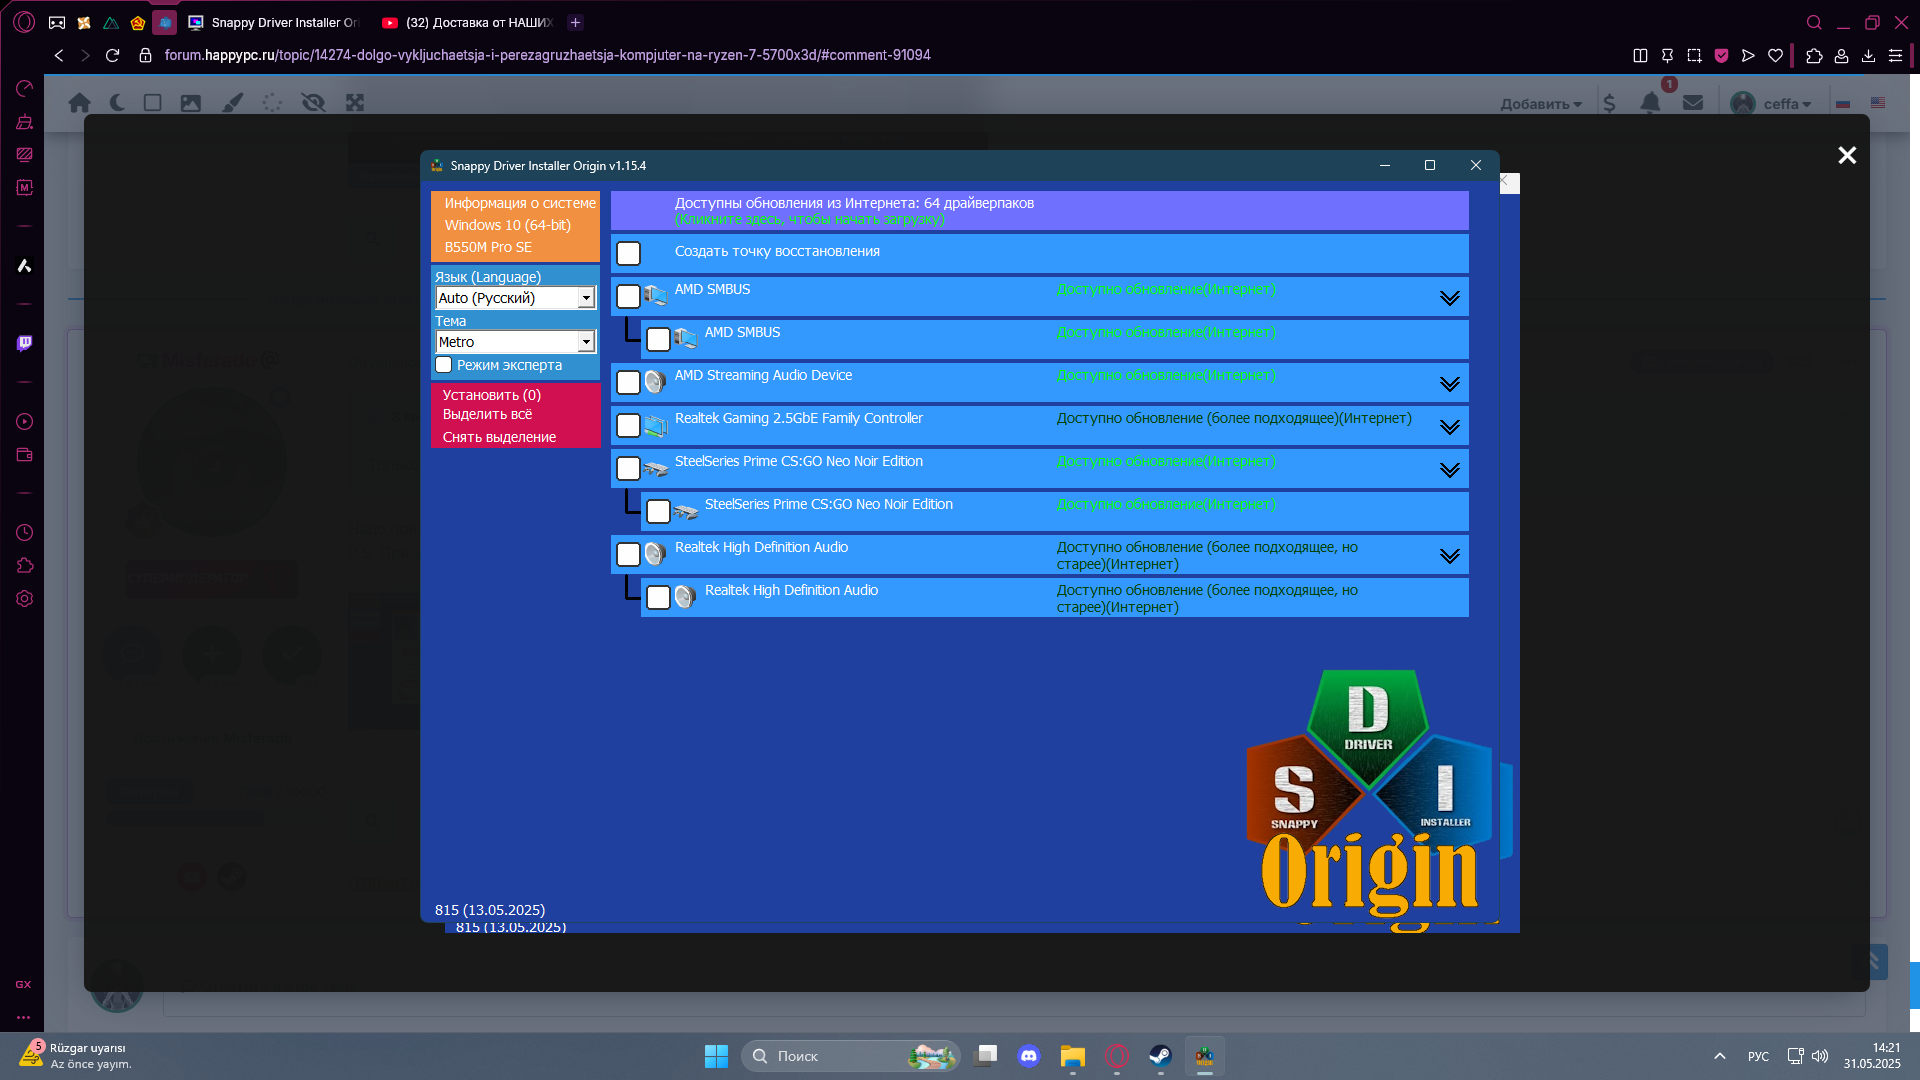Image resolution: width=1920 pixels, height=1080 pixels.
Task: Click the orange 'Информация о системе' panel
Action: click(515, 225)
